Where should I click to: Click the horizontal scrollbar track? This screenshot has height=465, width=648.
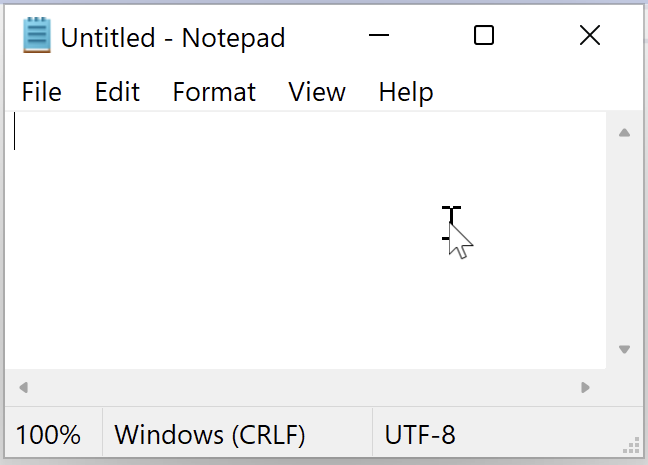coord(305,387)
